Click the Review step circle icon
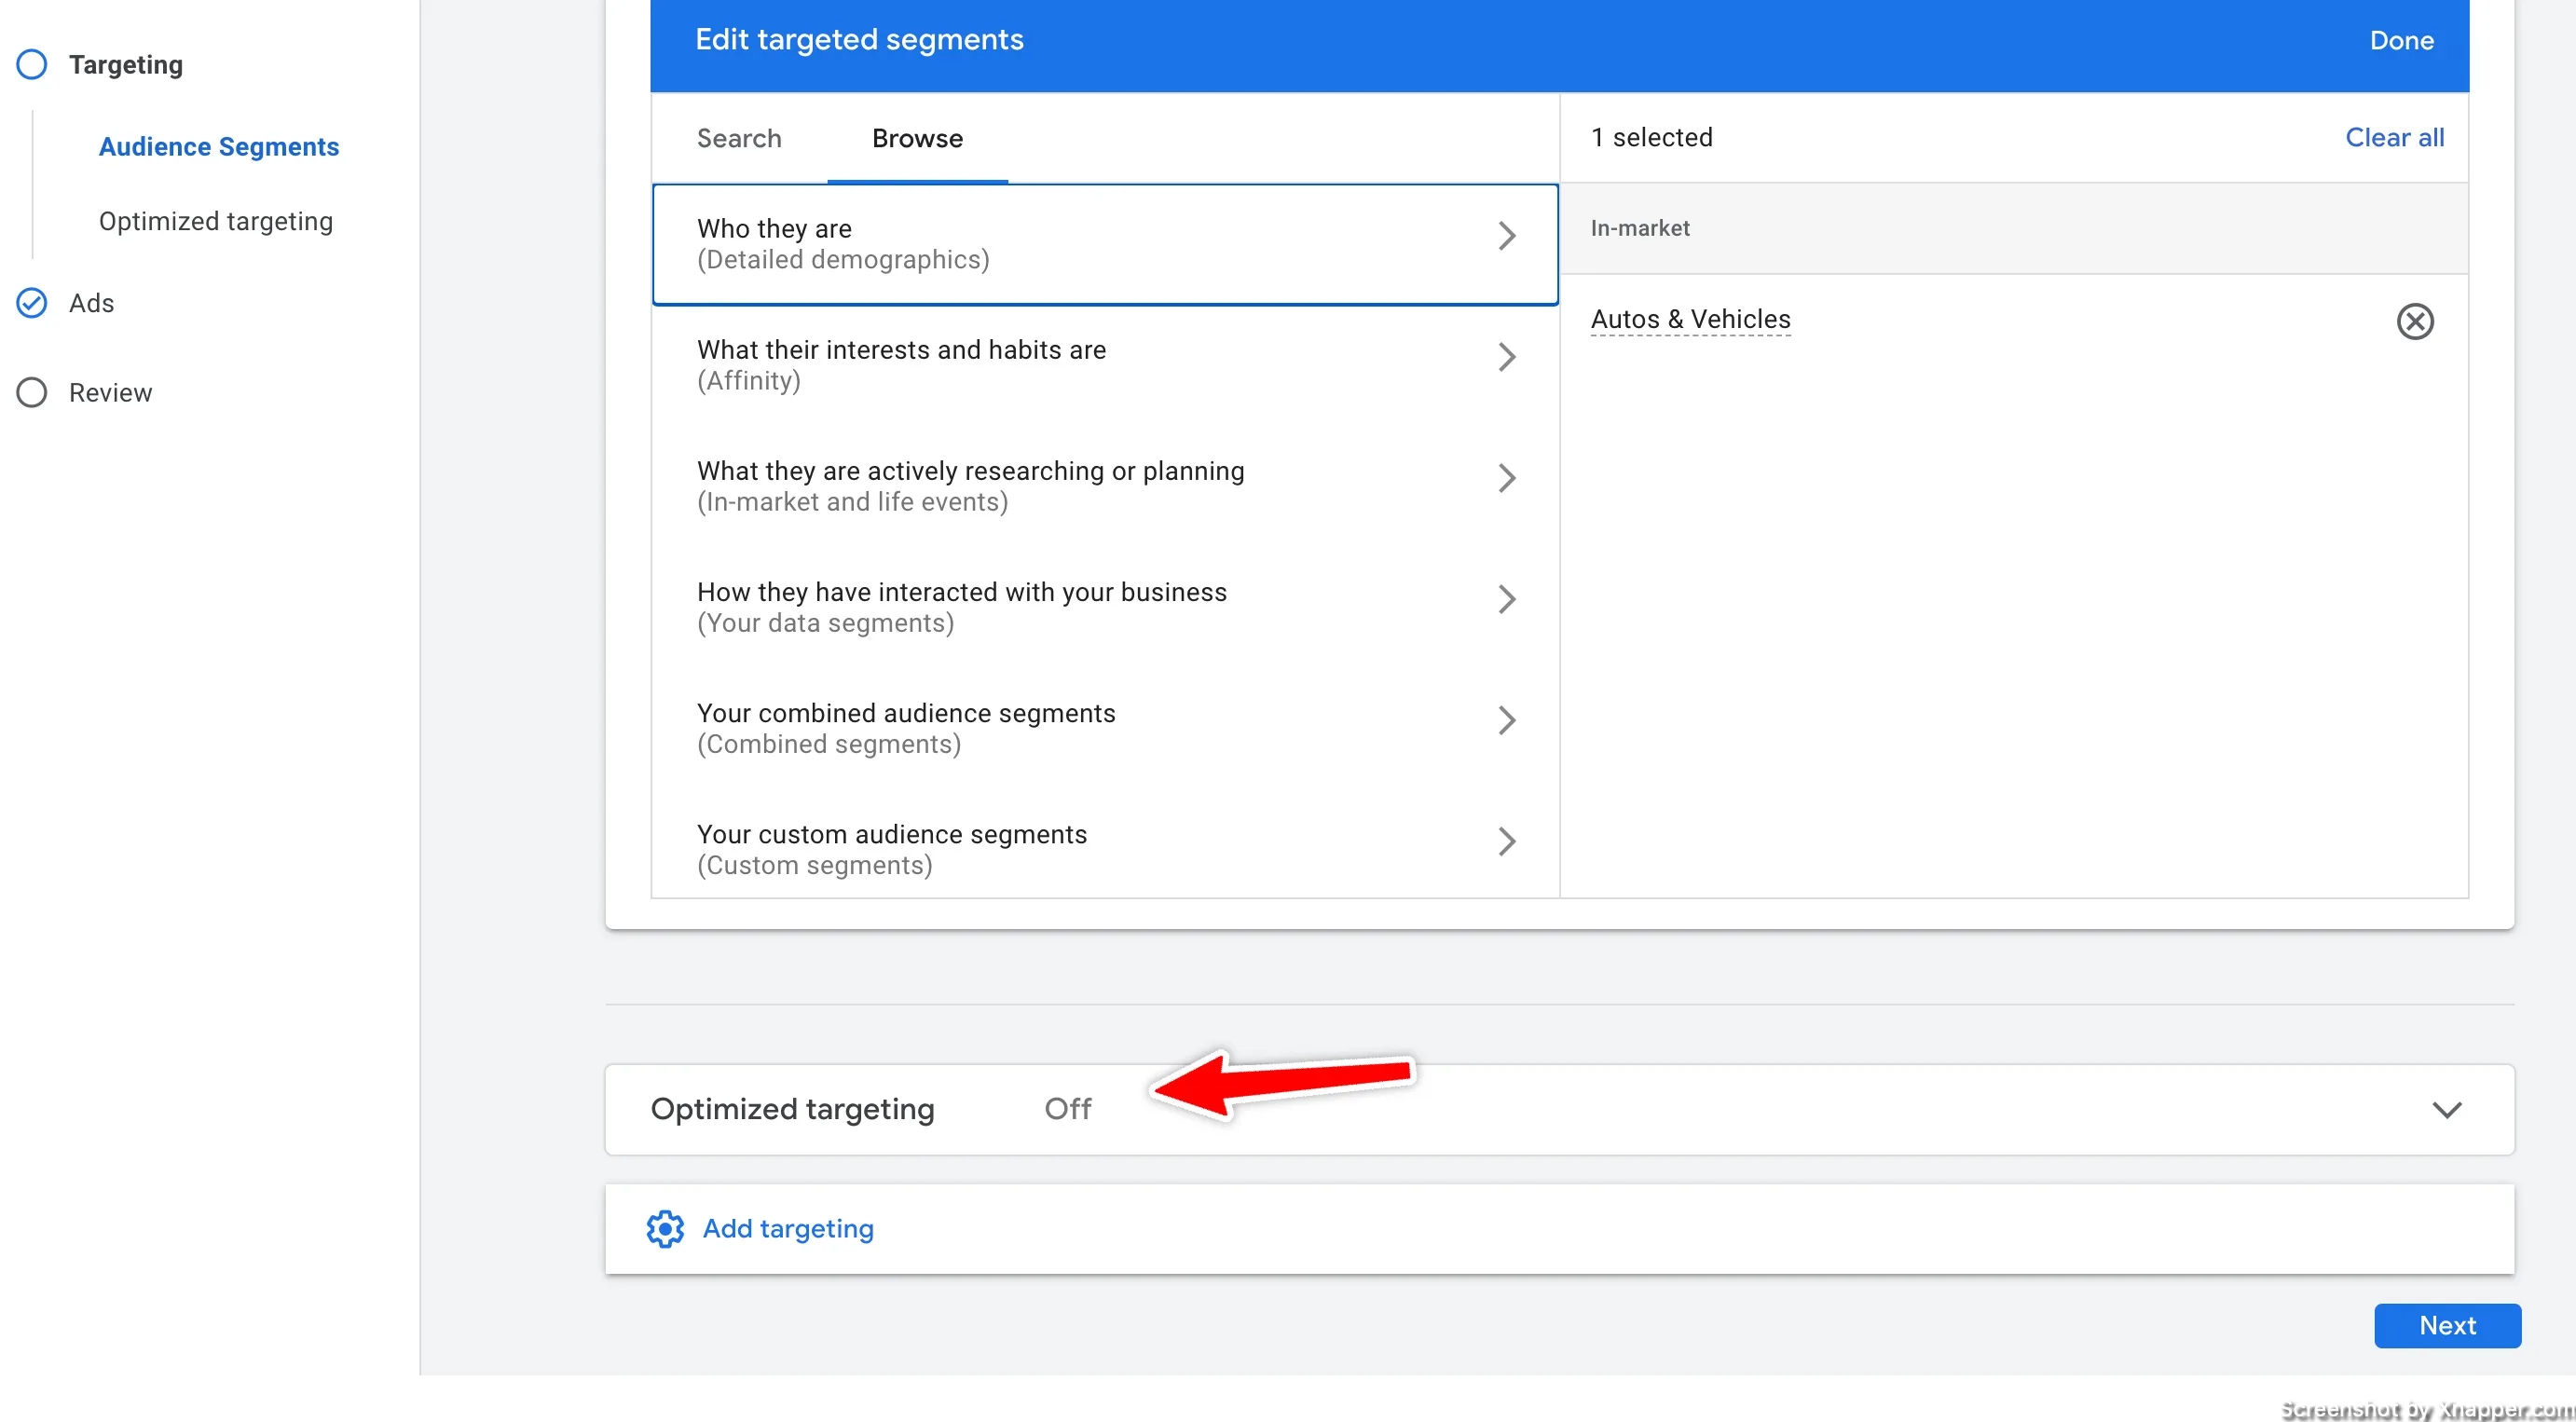This screenshot has width=2576, height=1422. (x=32, y=392)
